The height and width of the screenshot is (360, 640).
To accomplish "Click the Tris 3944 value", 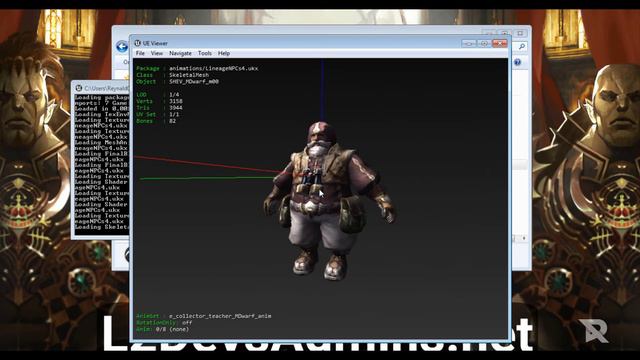I will (176, 108).
